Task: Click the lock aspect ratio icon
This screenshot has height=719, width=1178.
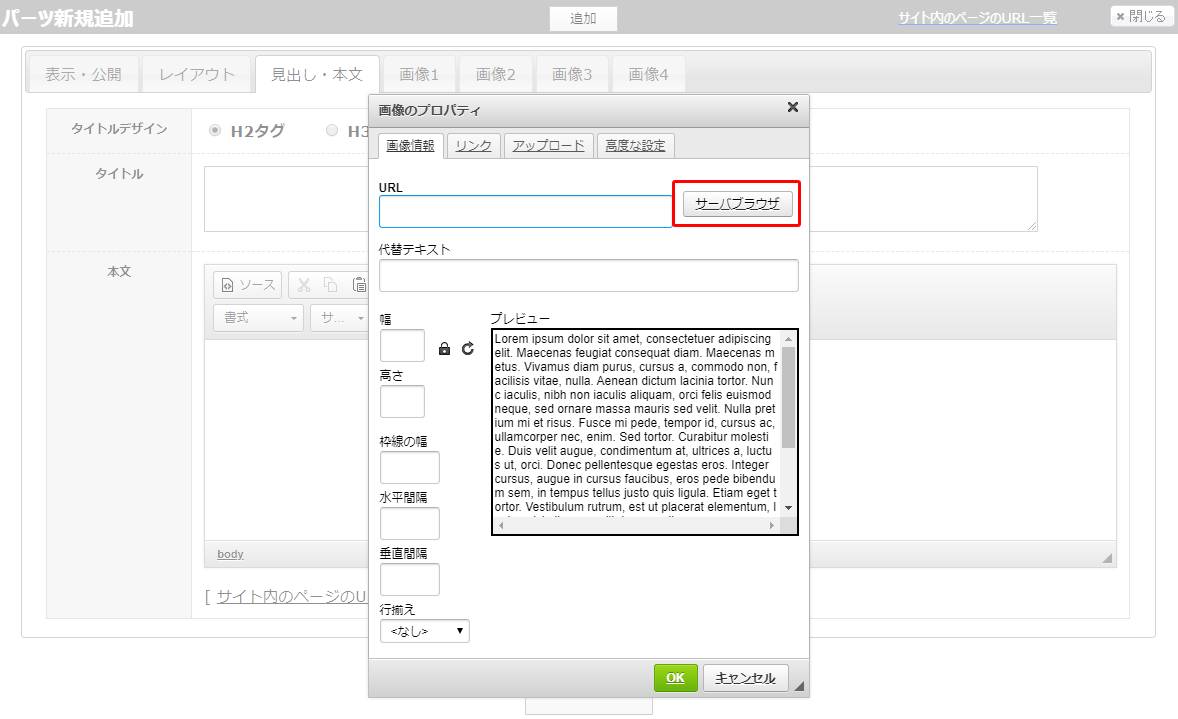Action: pos(445,349)
